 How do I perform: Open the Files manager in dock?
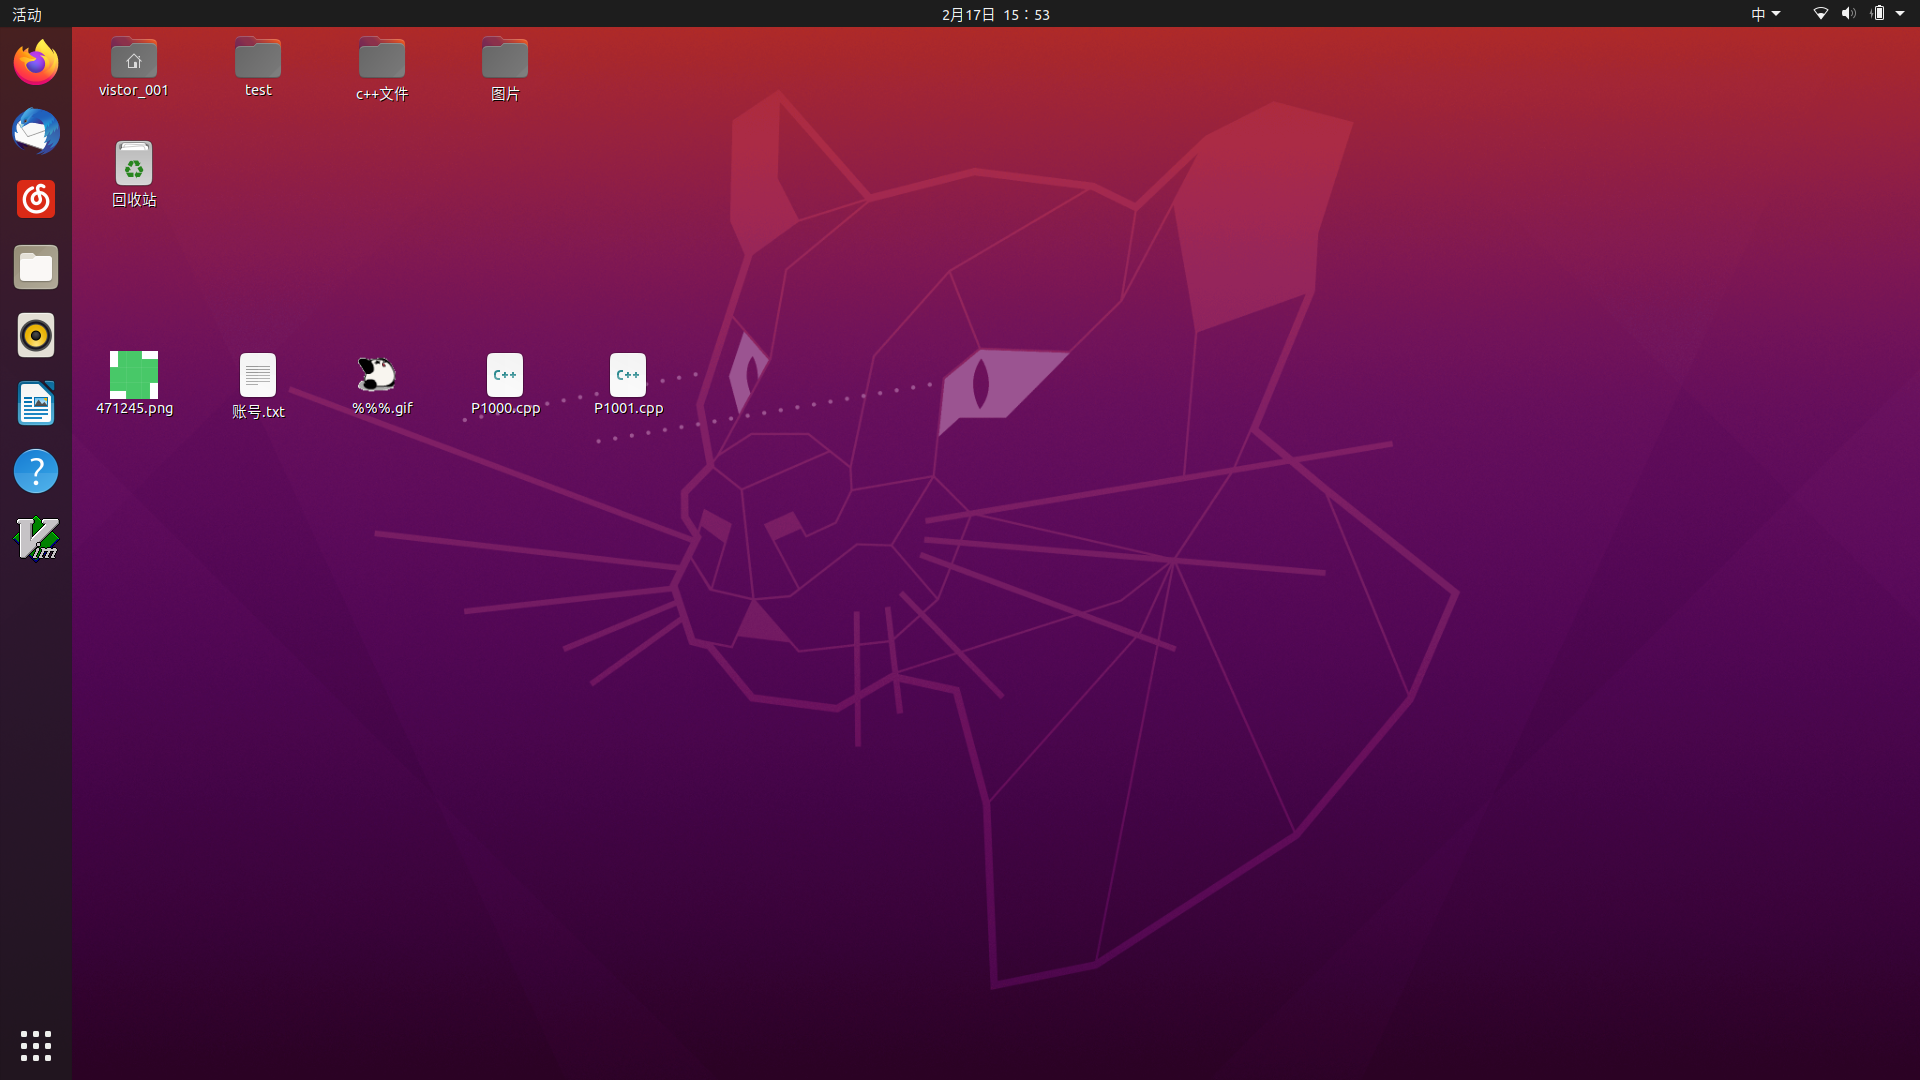click(36, 267)
